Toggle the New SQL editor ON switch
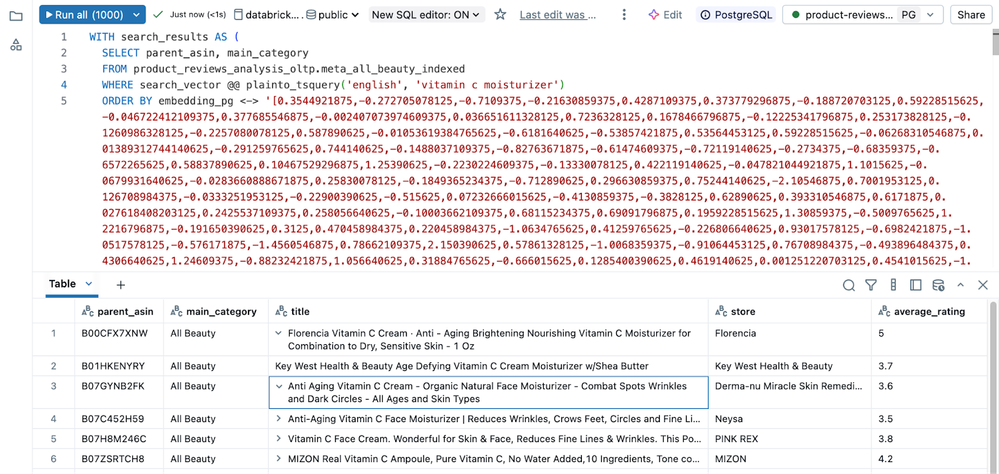The image size is (999, 474). pos(426,15)
